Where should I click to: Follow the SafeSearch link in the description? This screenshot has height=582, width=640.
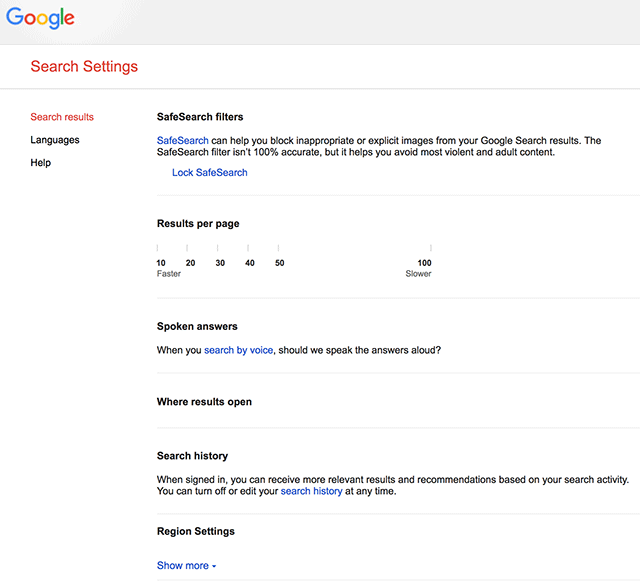tap(182, 141)
